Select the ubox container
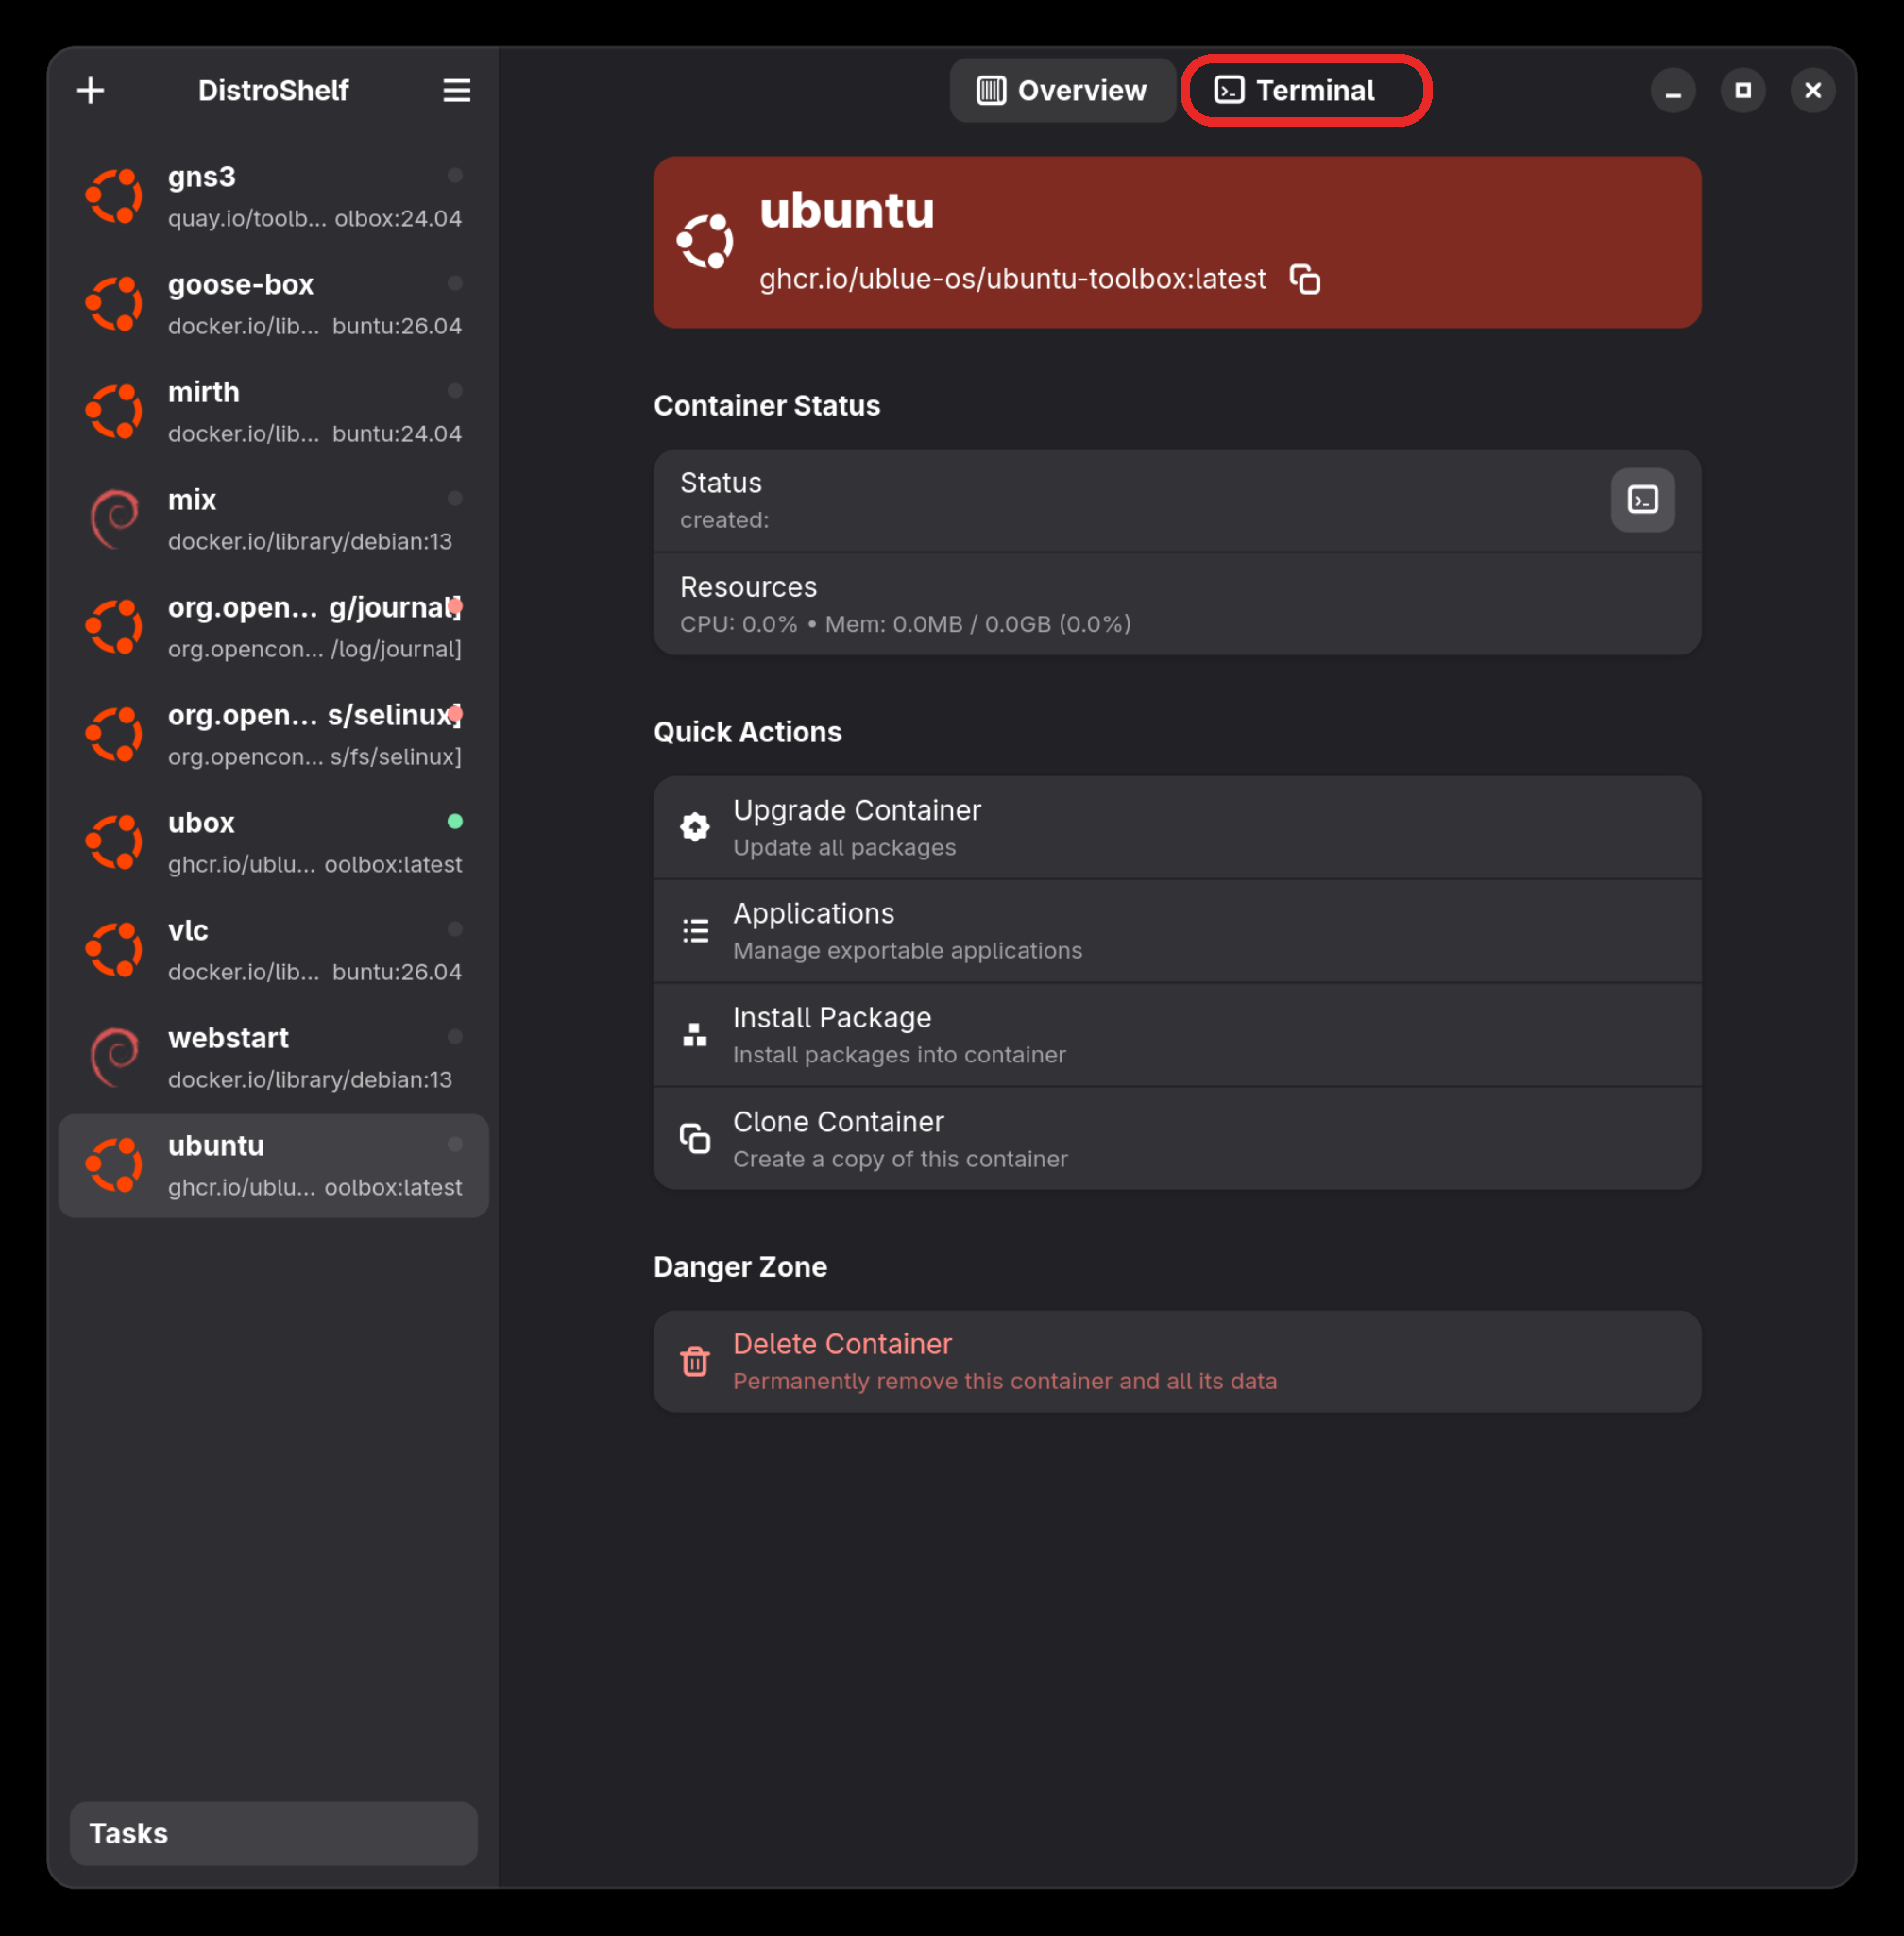The width and height of the screenshot is (1904, 1936). 274,843
